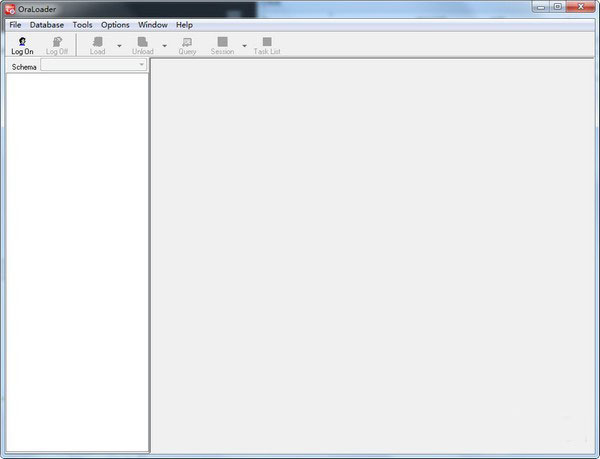
Task: Open the File menu
Action: click(15, 25)
